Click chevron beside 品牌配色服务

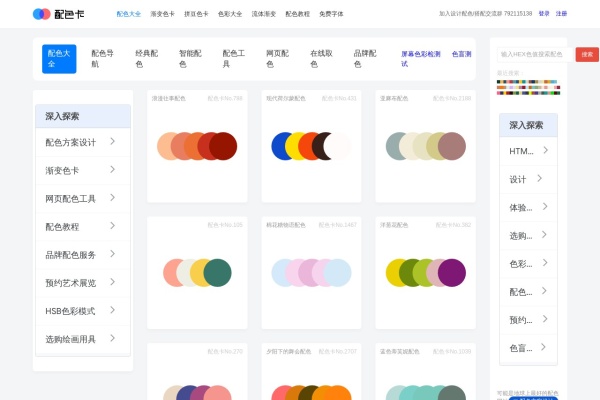[112, 254]
